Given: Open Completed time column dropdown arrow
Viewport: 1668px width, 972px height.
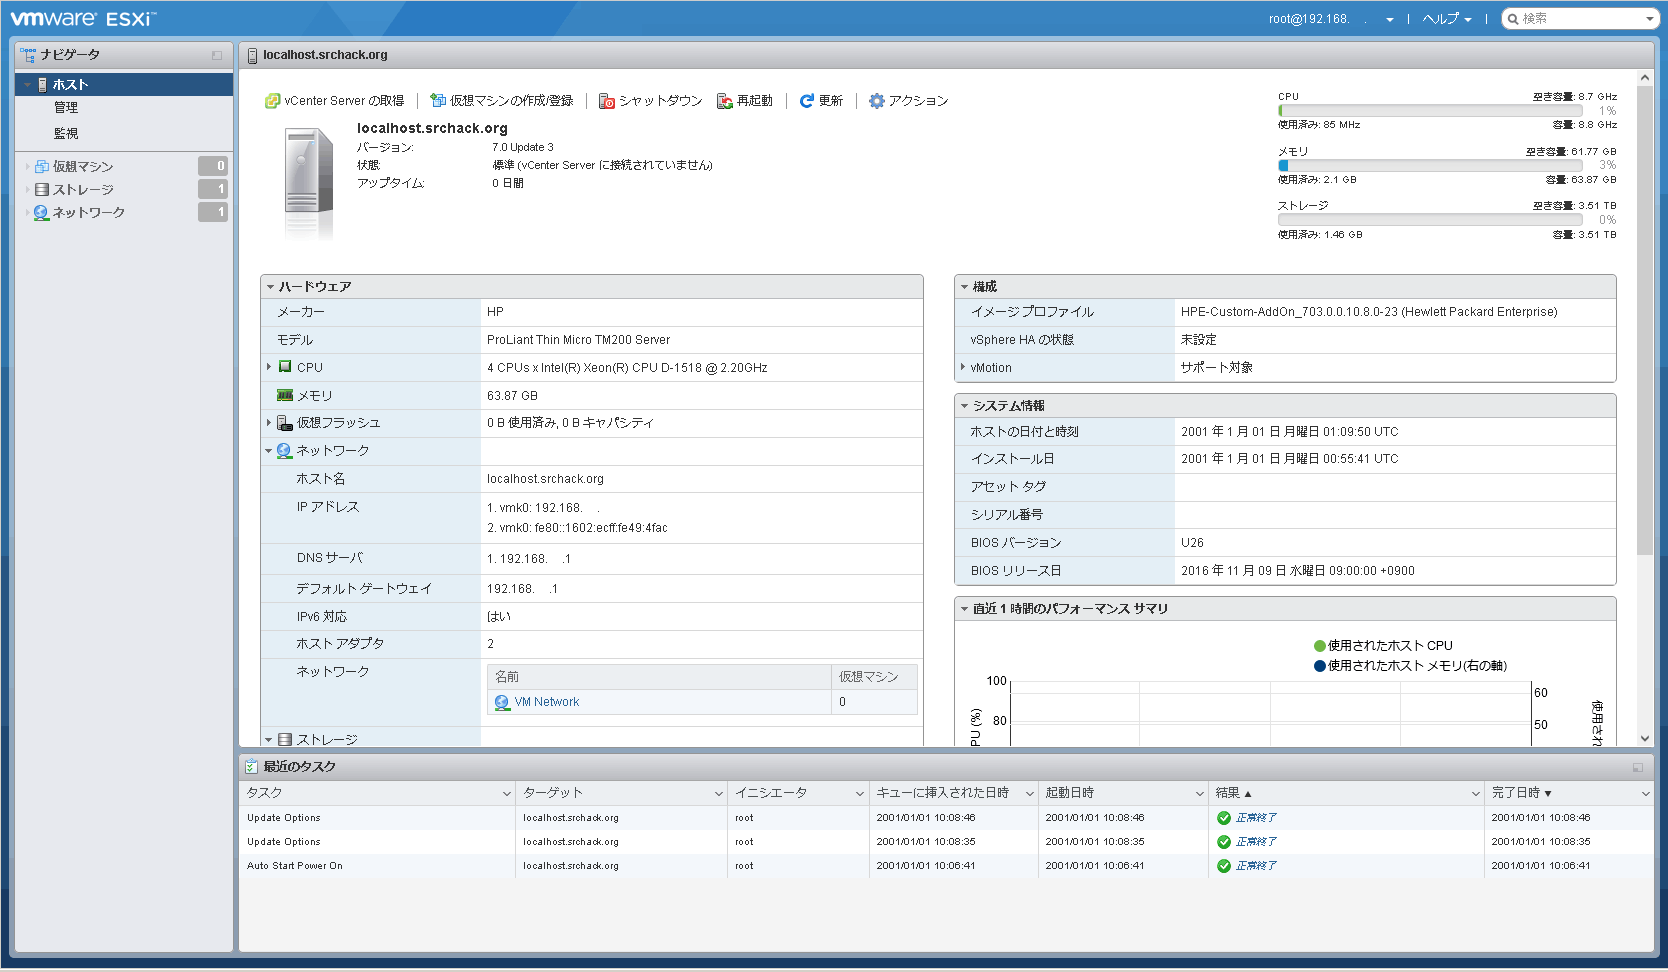Looking at the screenshot, I should (x=1646, y=794).
